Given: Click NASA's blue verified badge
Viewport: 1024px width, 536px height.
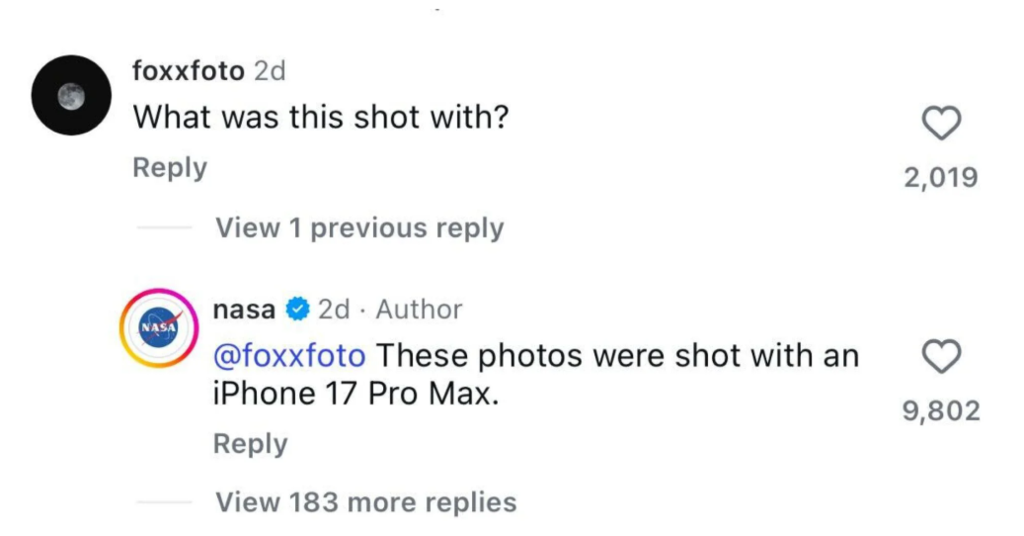Looking at the screenshot, I should [x=297, y=310].
